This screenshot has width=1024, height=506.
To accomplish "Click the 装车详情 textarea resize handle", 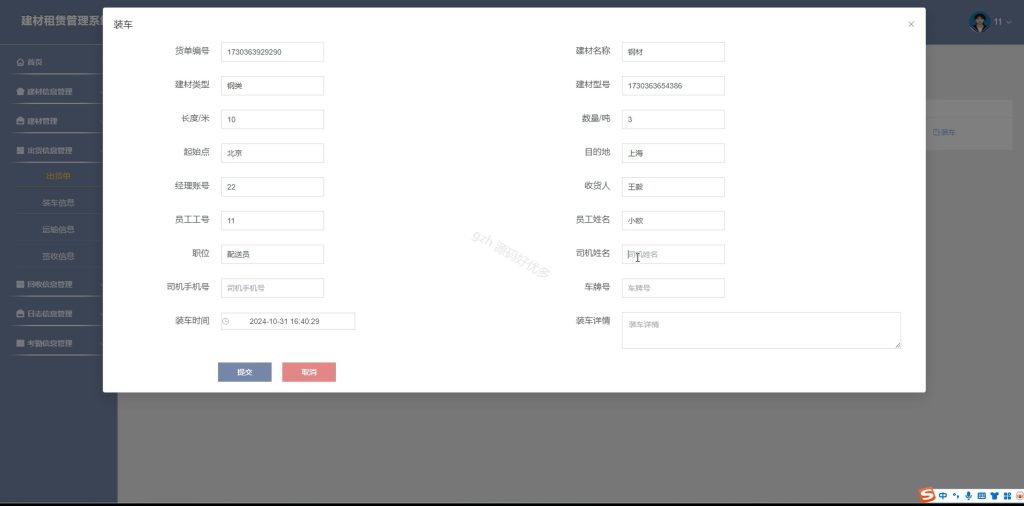I will pos(898,345).
